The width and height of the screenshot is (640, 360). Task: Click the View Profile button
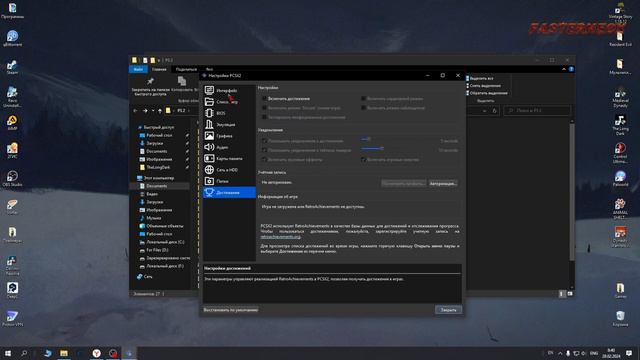(403, 184)
